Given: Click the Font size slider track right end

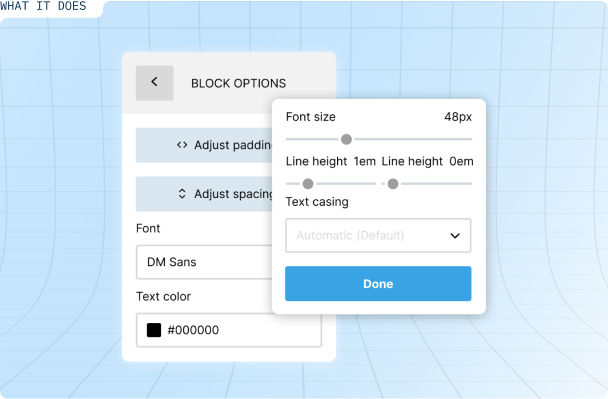Looking at the screenshot, I should coord(469,139).
